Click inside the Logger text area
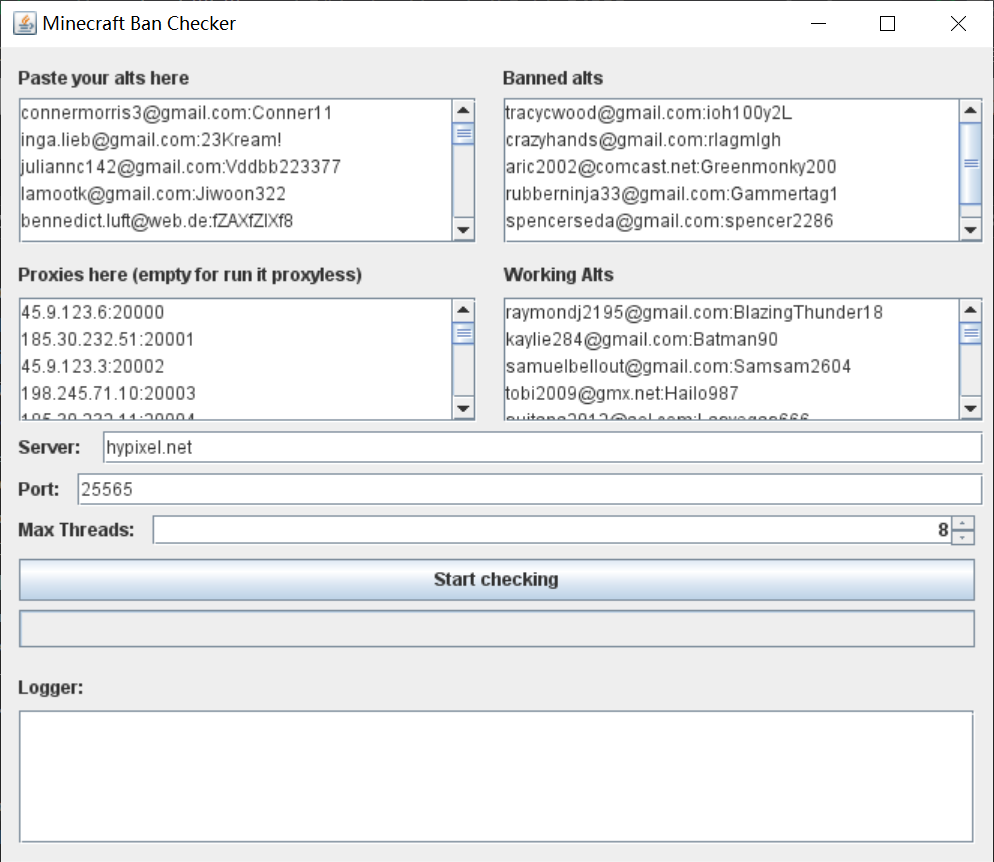Screen dimensions: 994x862 tap(496, 776)
